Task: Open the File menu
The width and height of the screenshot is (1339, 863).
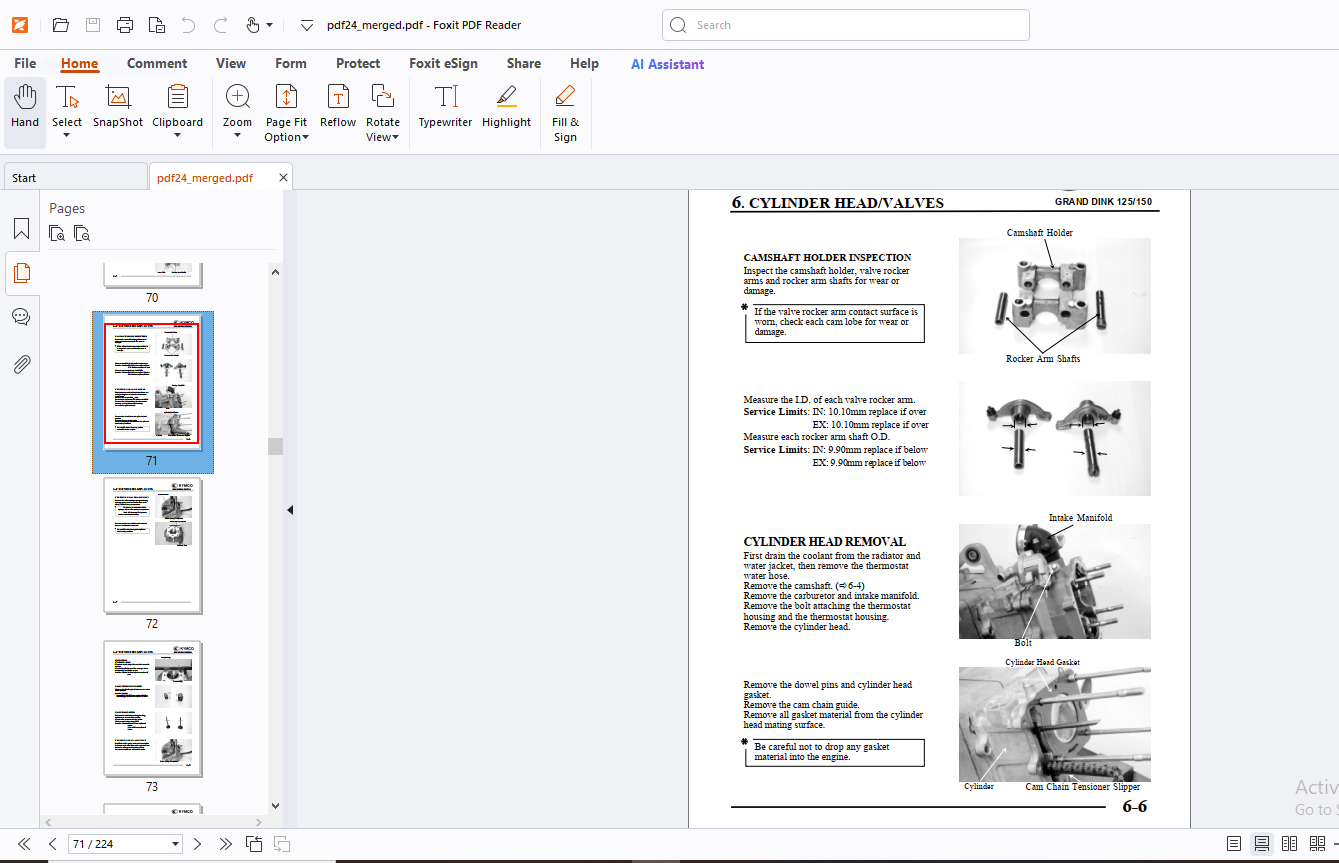Action: [25, 63]
